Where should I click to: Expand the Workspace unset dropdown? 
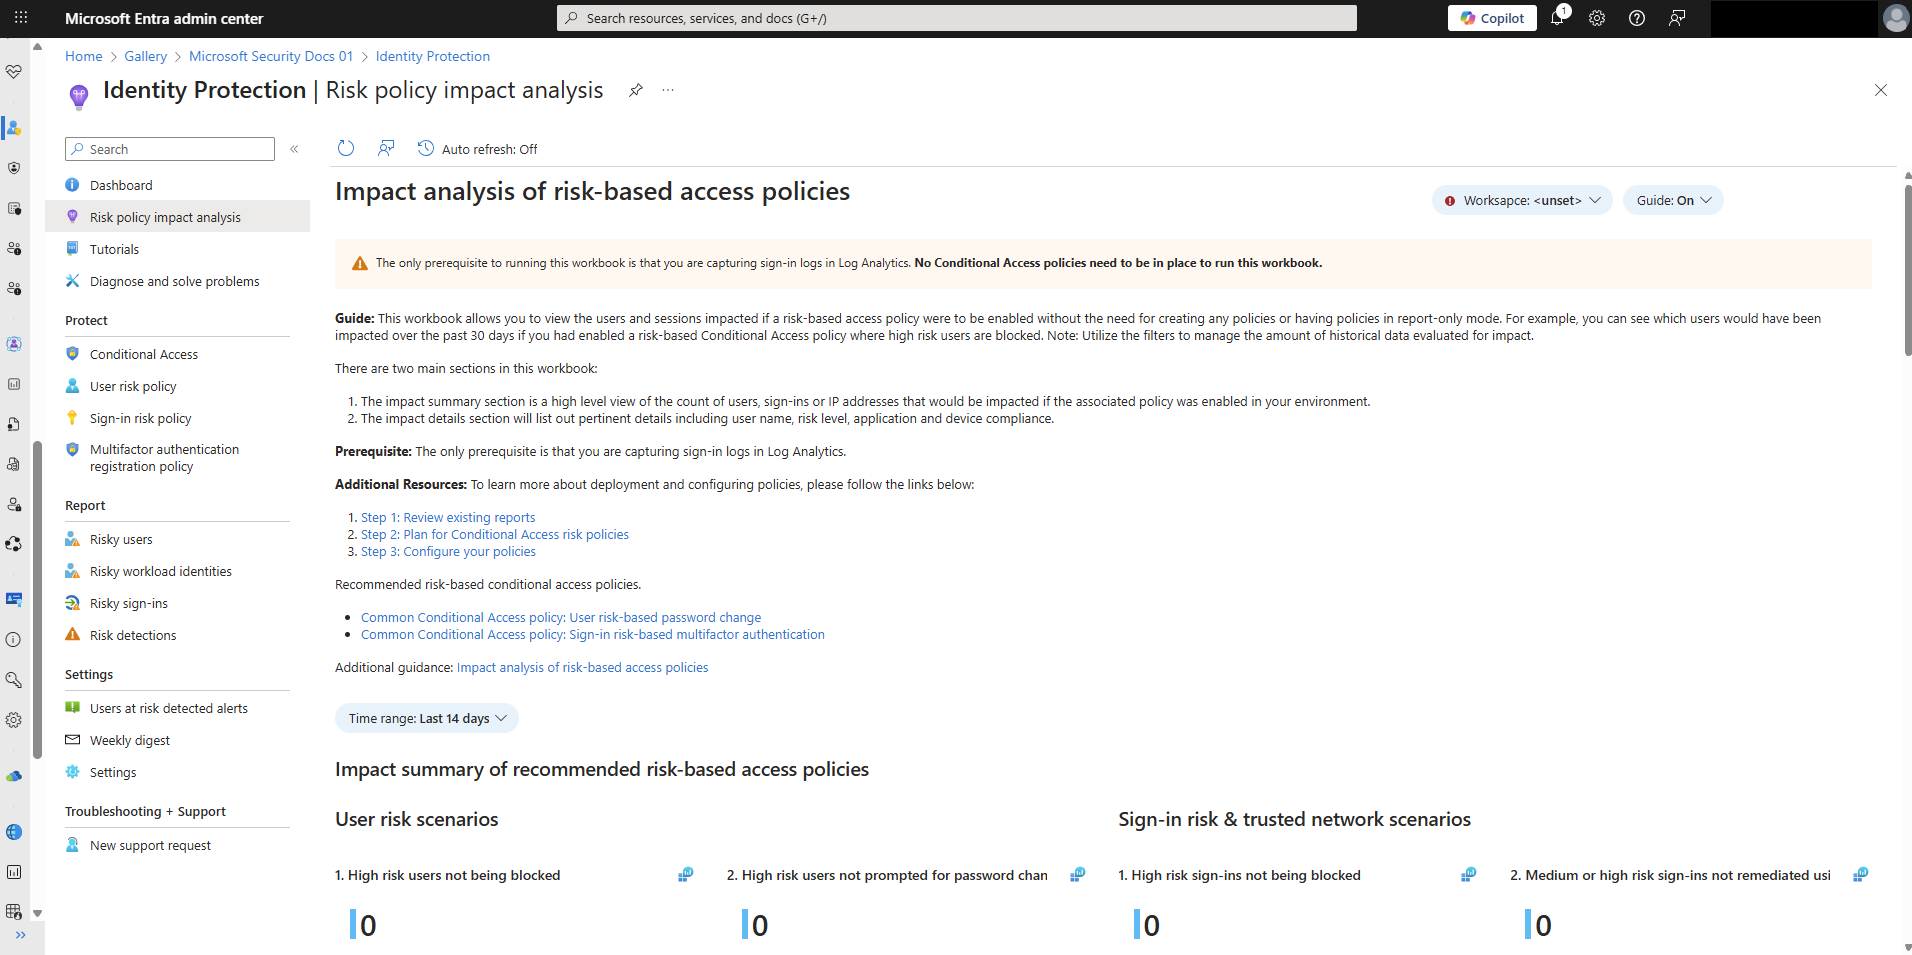1522,200
